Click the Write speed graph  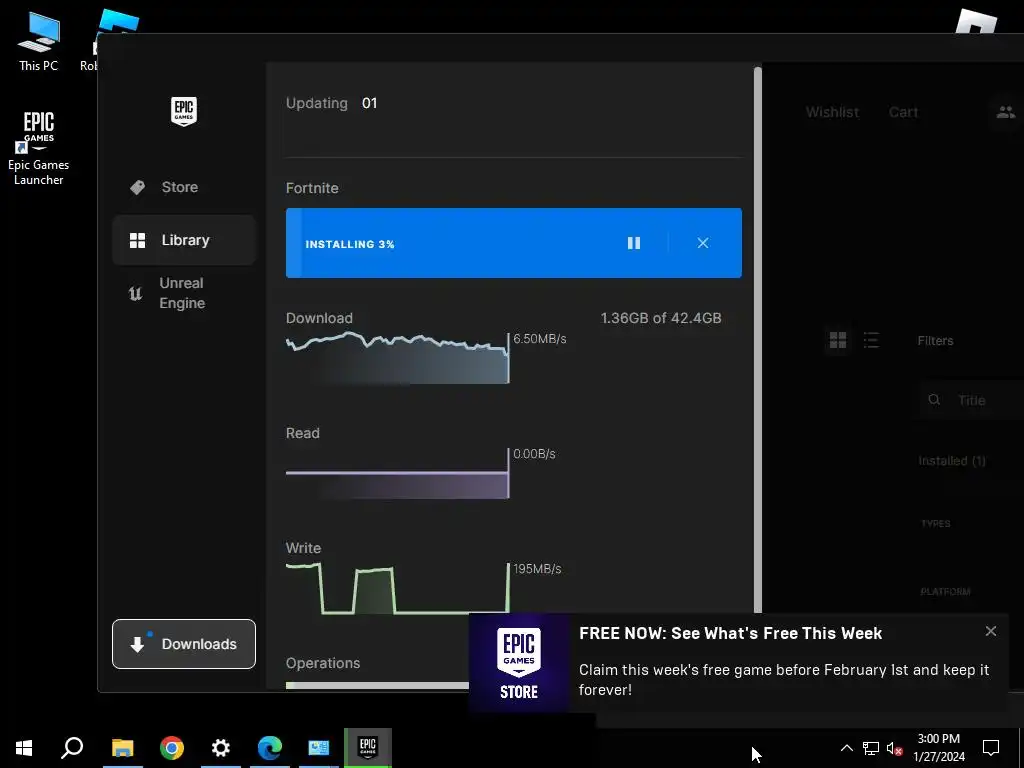pyautogui.click(x=398, y=588)
